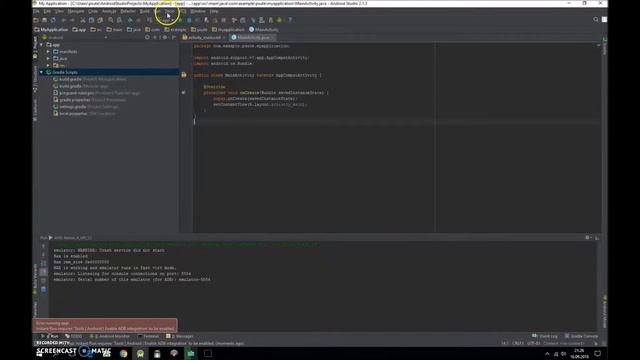Expand the res folder node
This screenshot has width=640, height=360.
point(48,65)
